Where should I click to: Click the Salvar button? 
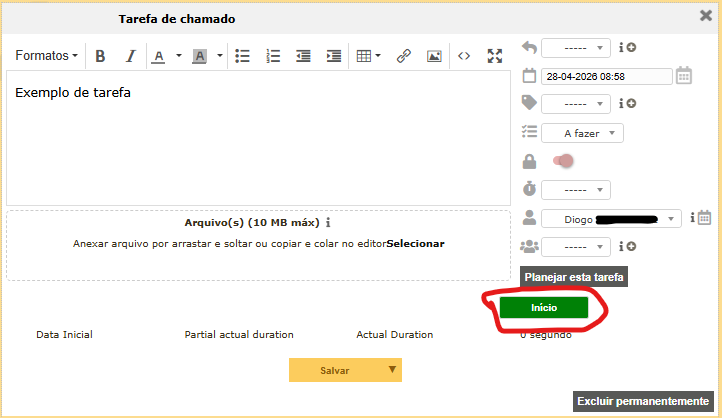335,371
